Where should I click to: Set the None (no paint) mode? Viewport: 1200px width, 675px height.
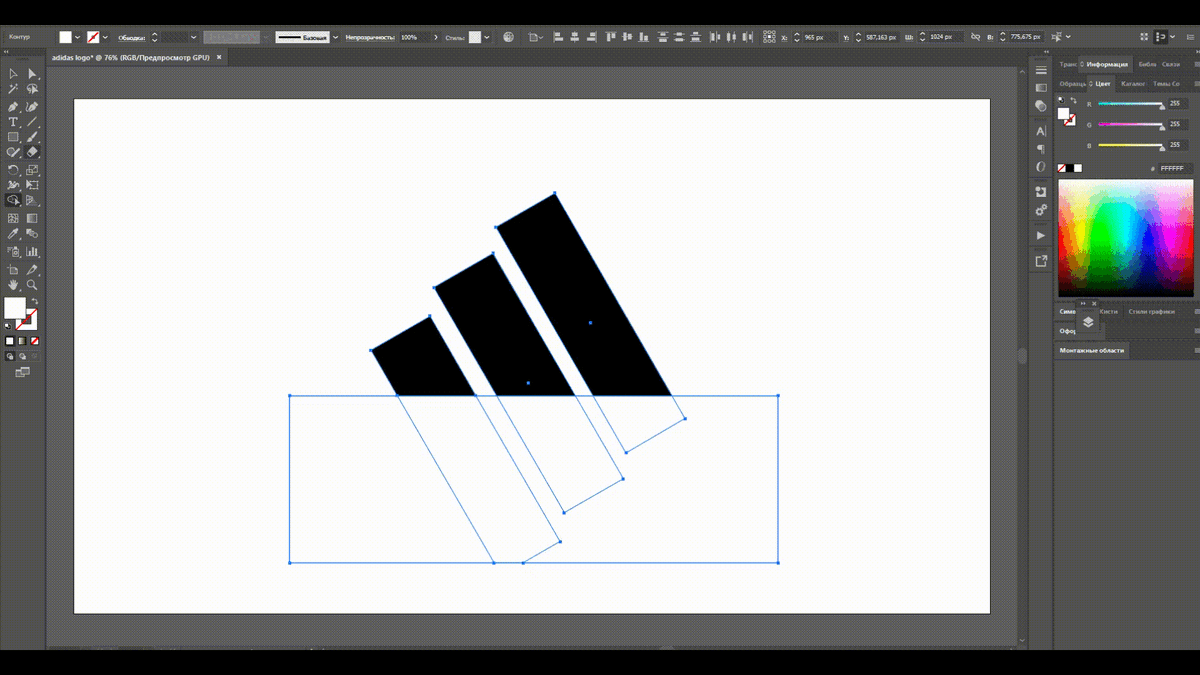pyautogui.click(x=34, y=341)
